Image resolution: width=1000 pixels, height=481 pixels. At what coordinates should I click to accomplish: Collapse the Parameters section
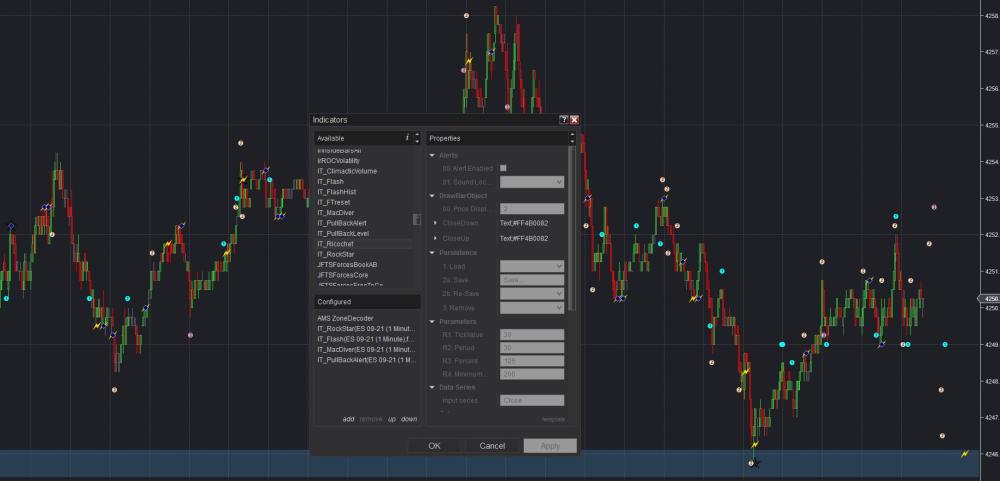pos(432,322)
